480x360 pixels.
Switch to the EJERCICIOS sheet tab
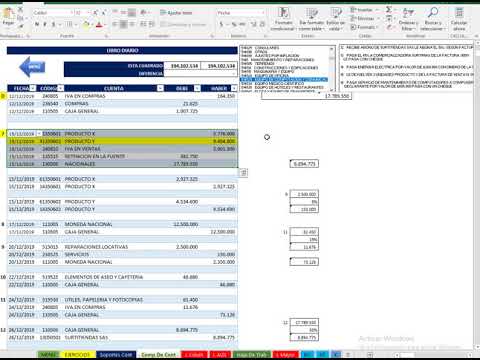[x=78, y=355]
